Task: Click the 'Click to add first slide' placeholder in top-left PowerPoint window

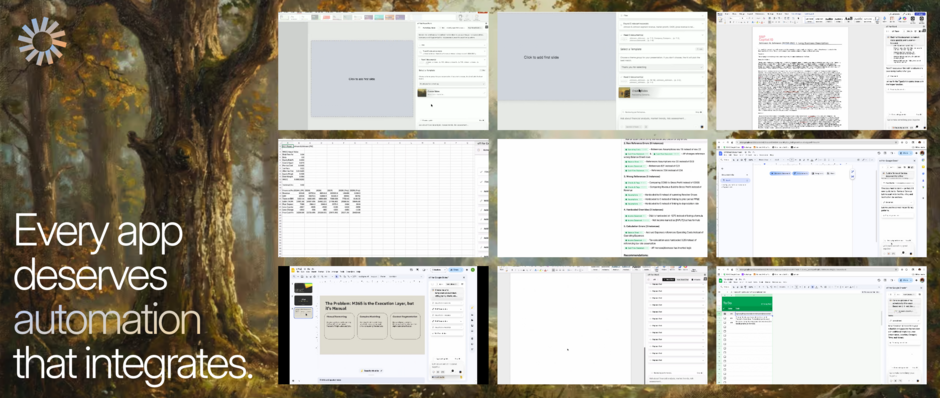Action: (361, 79)
